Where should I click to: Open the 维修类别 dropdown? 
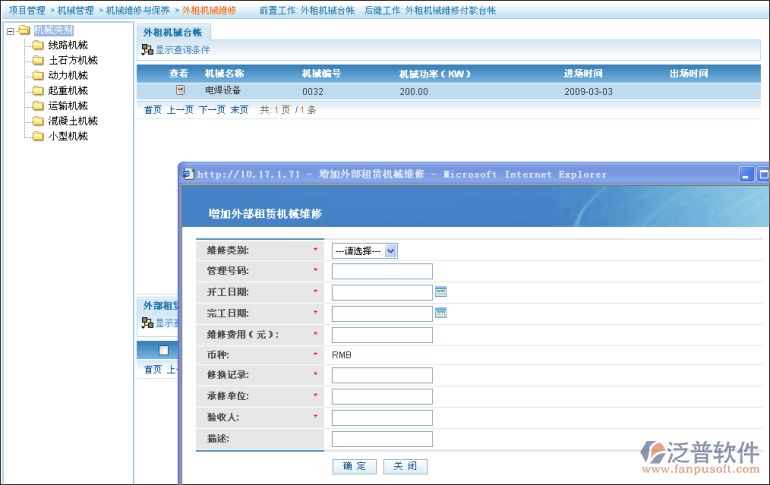364,251
